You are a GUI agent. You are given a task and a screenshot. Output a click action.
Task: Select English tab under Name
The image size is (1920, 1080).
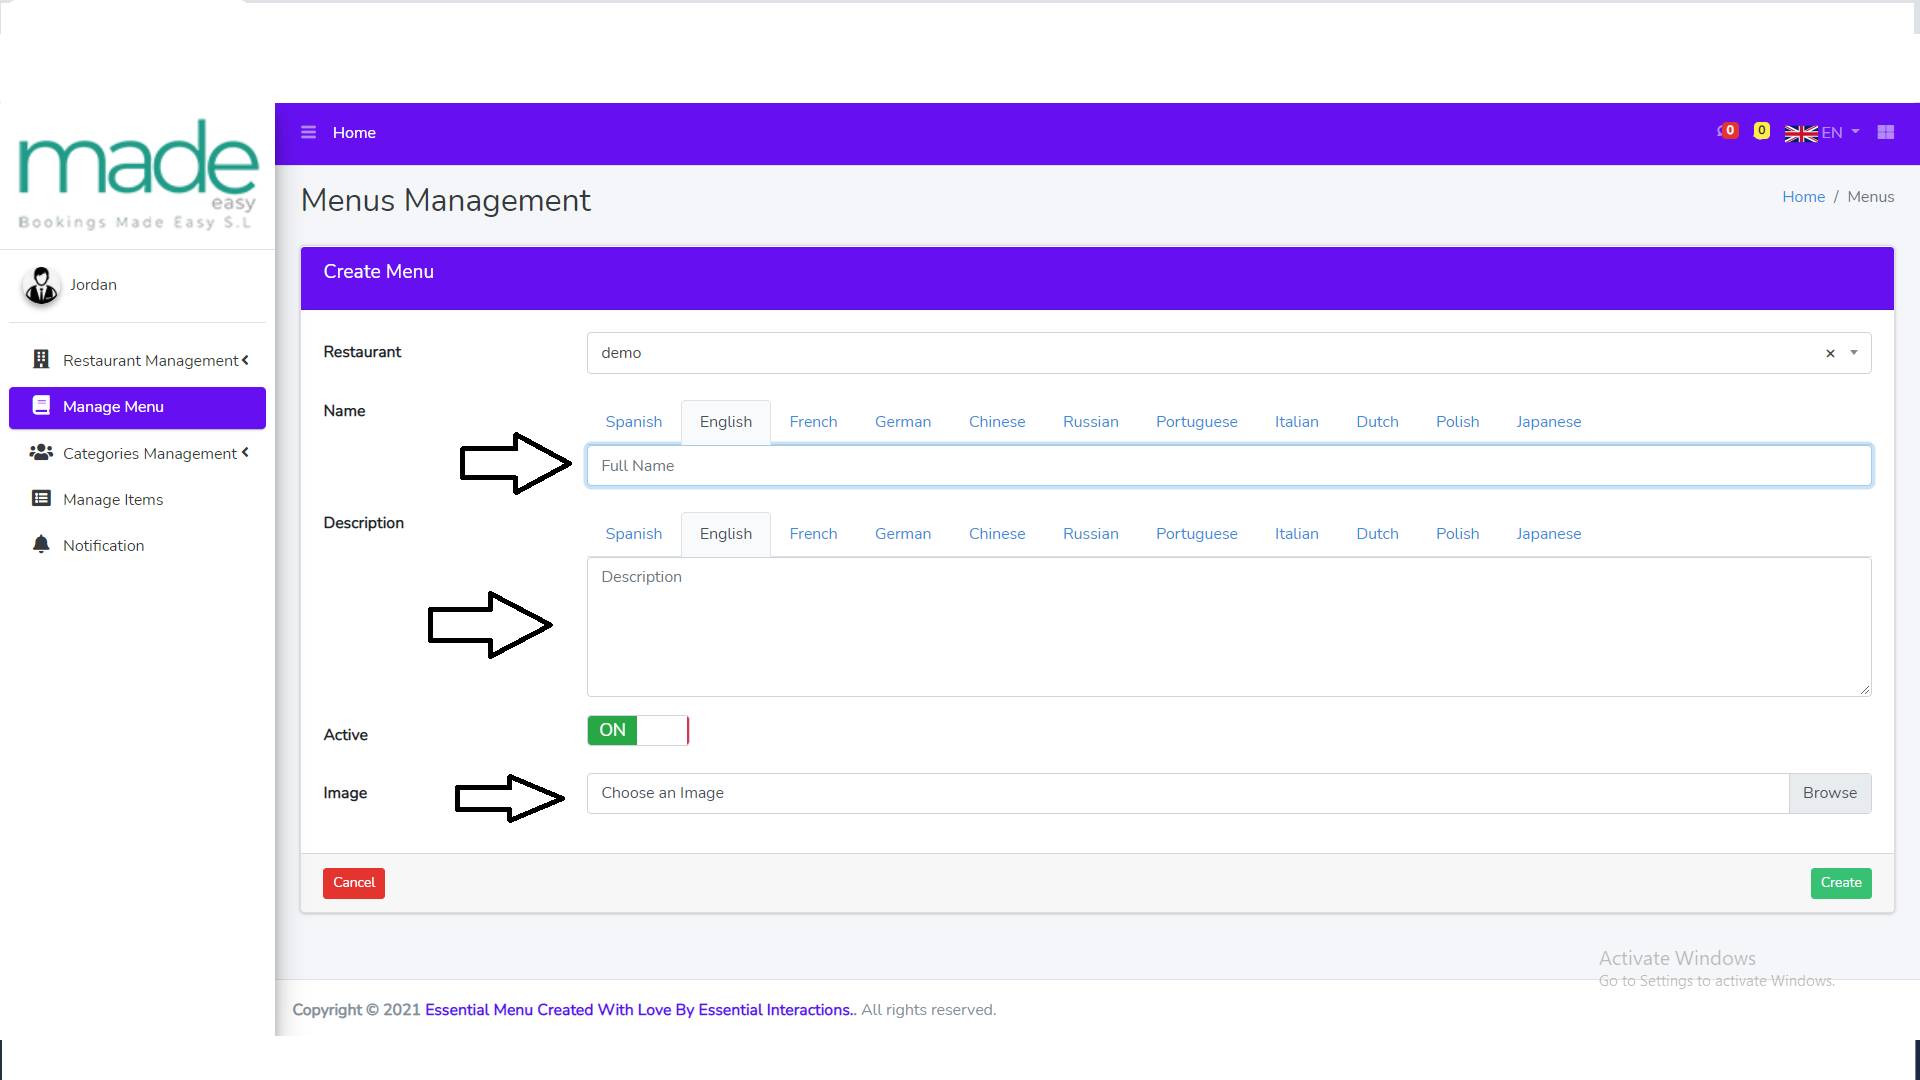pos(726,422)
